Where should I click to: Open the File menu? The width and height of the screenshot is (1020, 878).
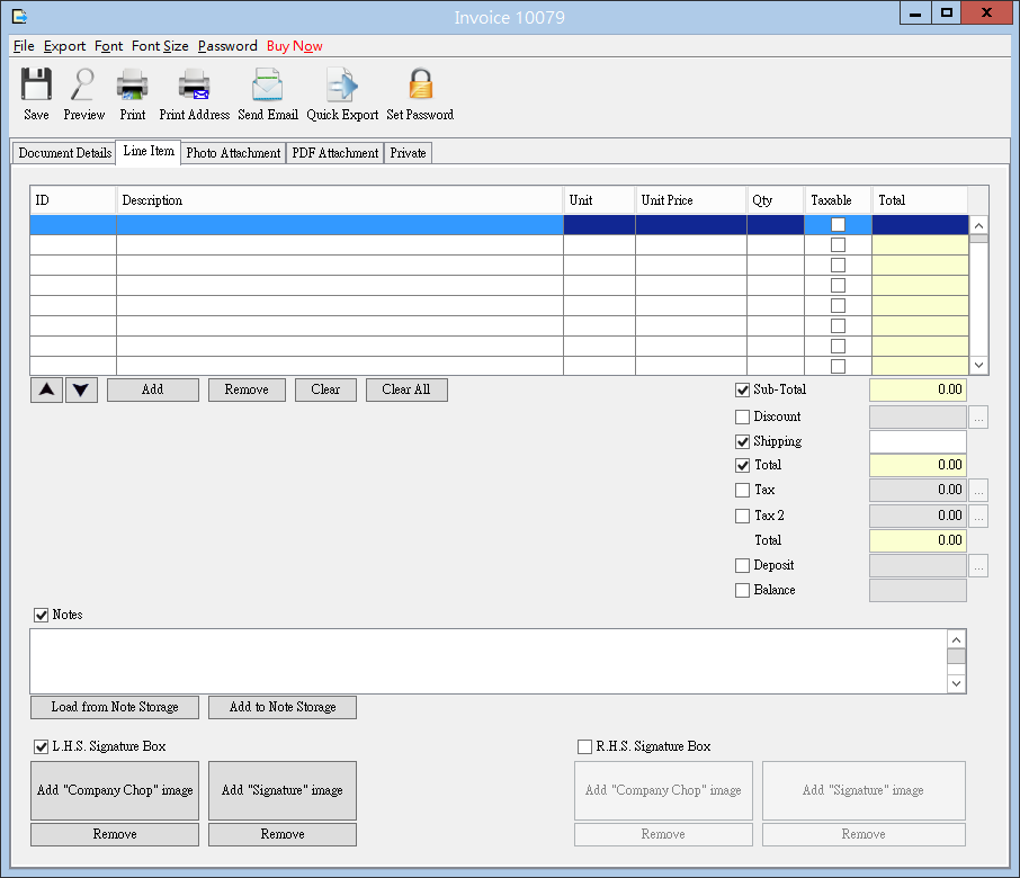[x=23, y=46]
